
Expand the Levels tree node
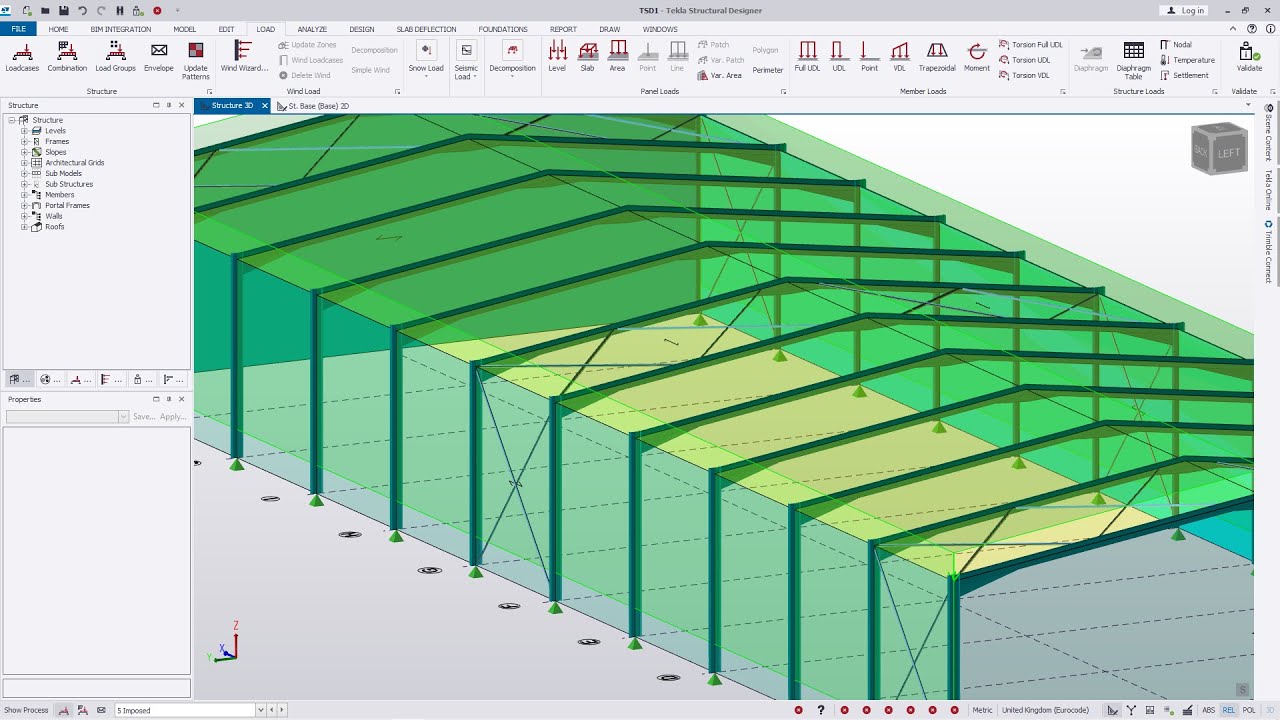coord(24,131)
